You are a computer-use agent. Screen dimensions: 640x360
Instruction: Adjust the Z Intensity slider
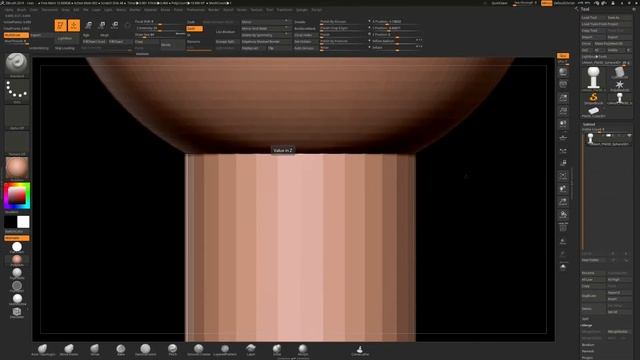click(x=159, y=29)
